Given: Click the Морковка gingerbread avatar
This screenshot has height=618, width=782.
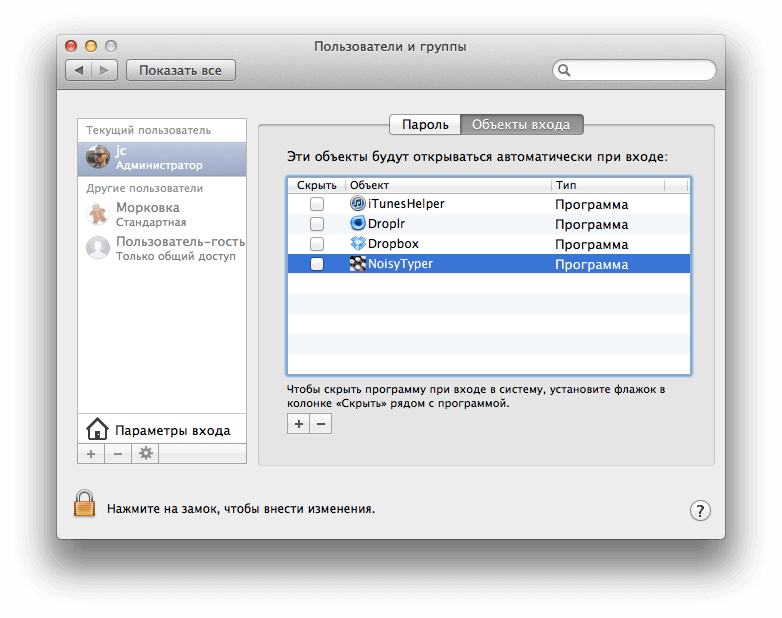Looking at the screenshot, I should (98, 214).
